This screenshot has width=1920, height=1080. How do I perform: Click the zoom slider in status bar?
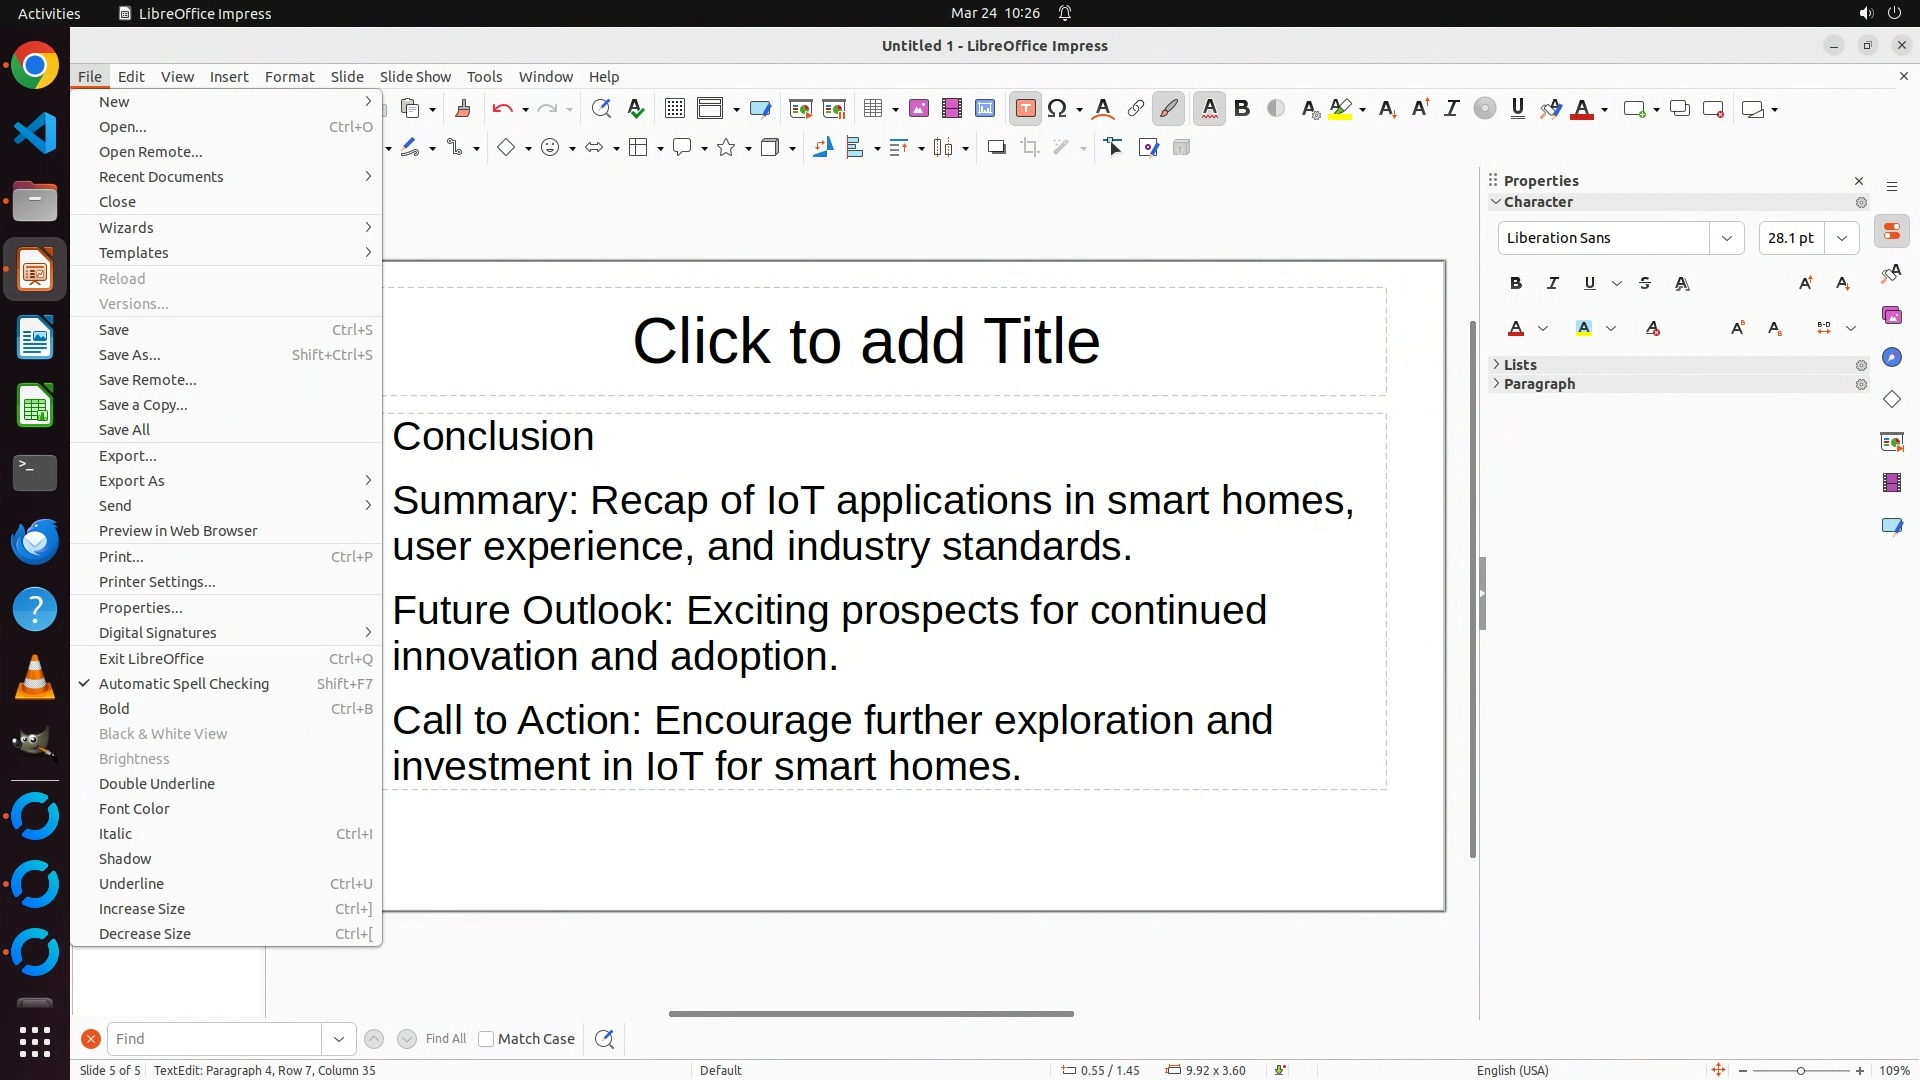pos(1800,1071)
